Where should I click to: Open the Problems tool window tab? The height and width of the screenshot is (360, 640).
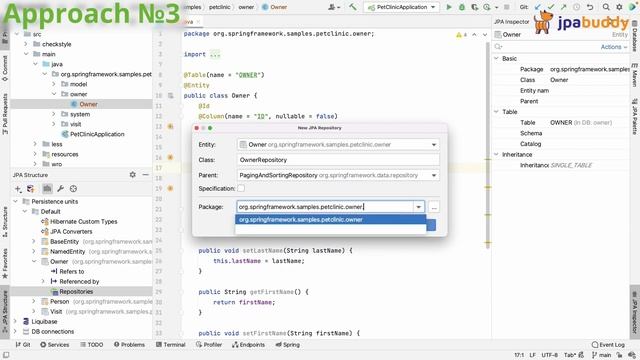coord(129,344)
